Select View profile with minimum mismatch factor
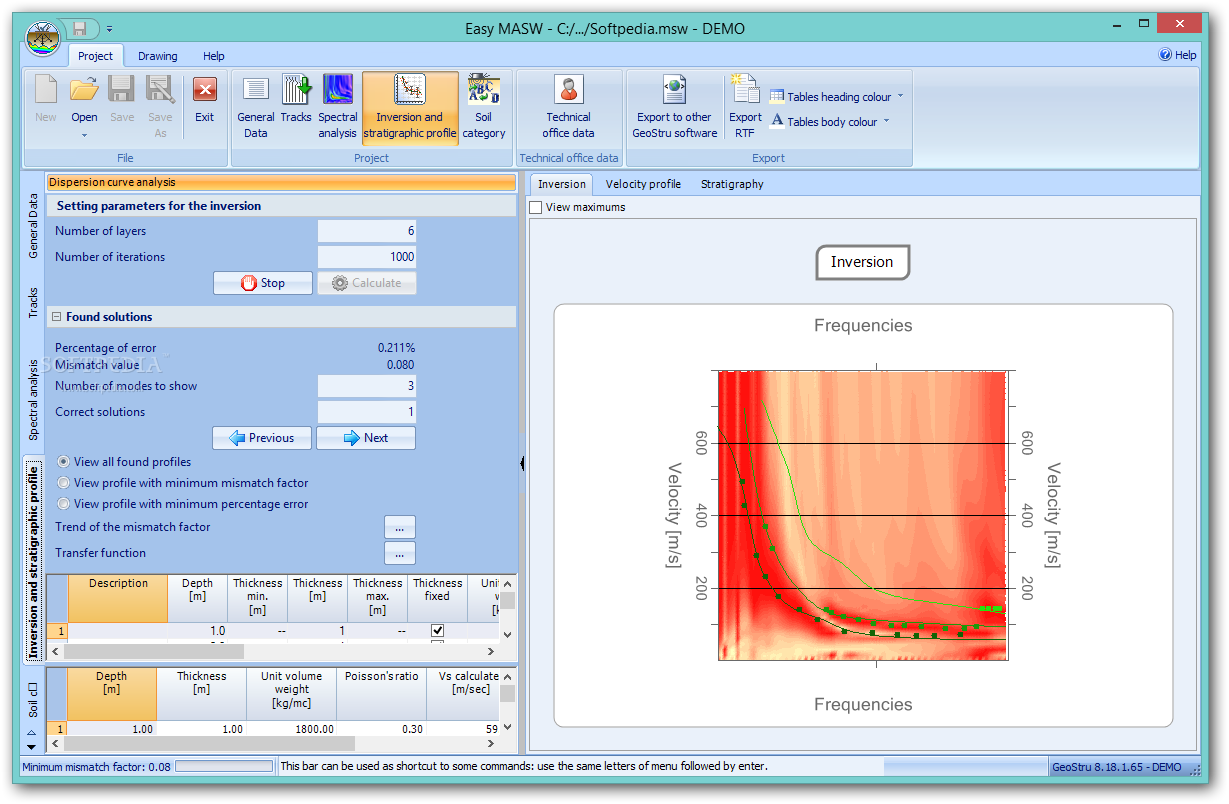 coord(64,483)
